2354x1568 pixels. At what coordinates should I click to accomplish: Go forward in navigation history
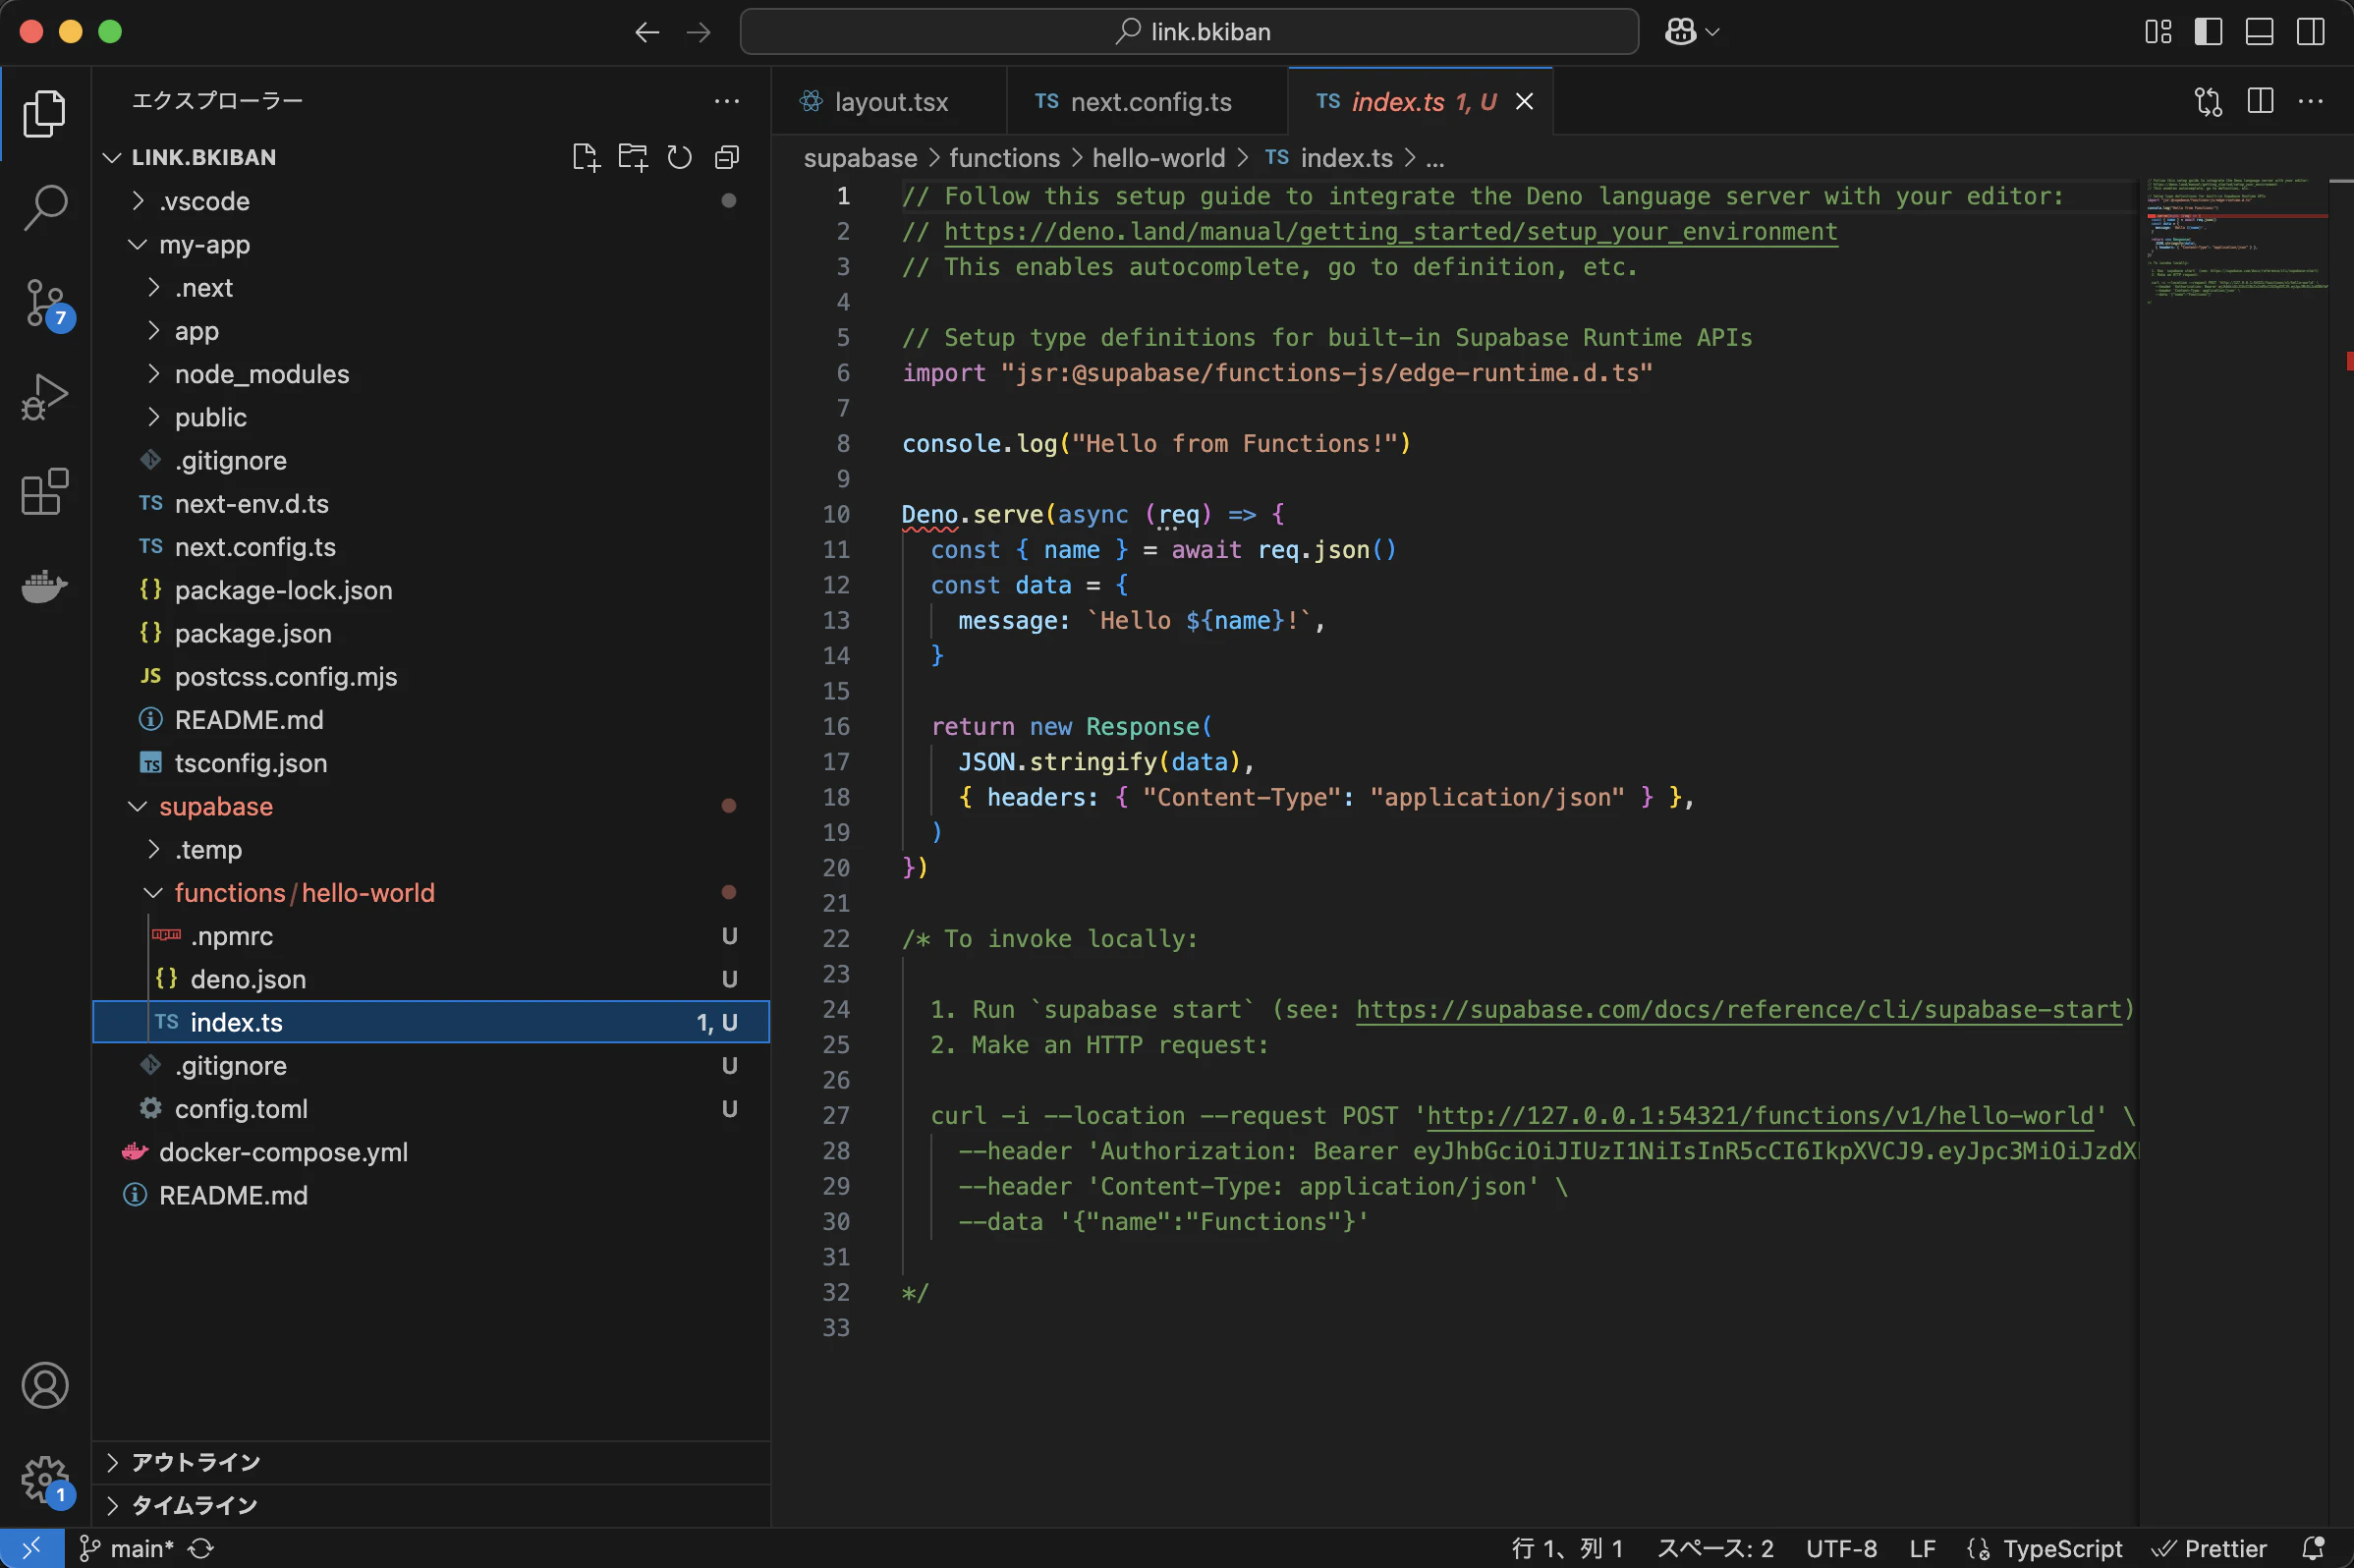(x=699, y=32)
